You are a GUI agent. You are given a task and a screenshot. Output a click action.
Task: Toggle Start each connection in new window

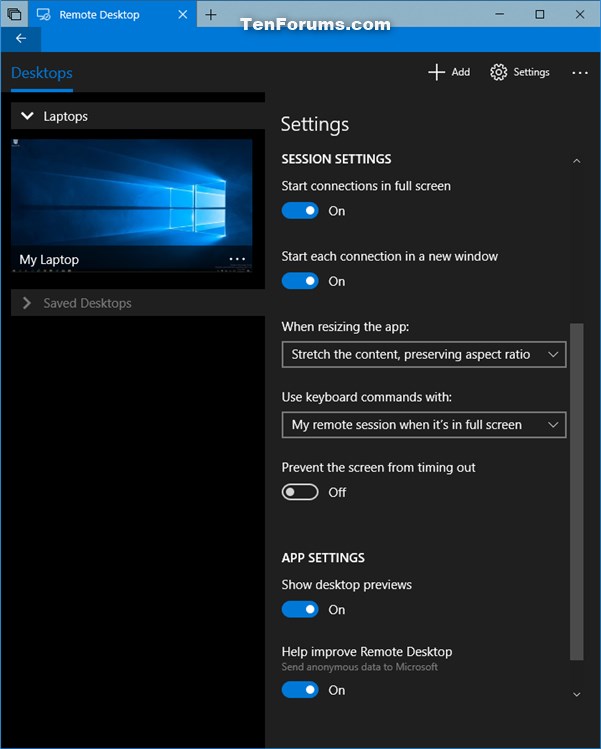[x=300, y=281]
